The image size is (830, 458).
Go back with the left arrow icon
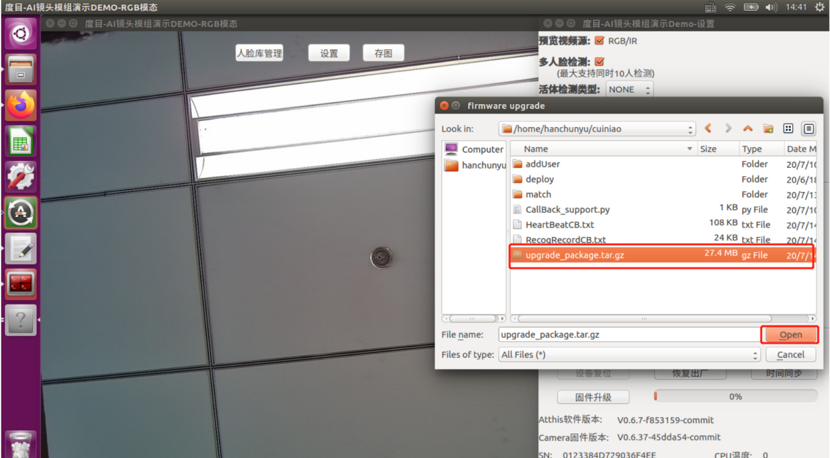point(708,129)
